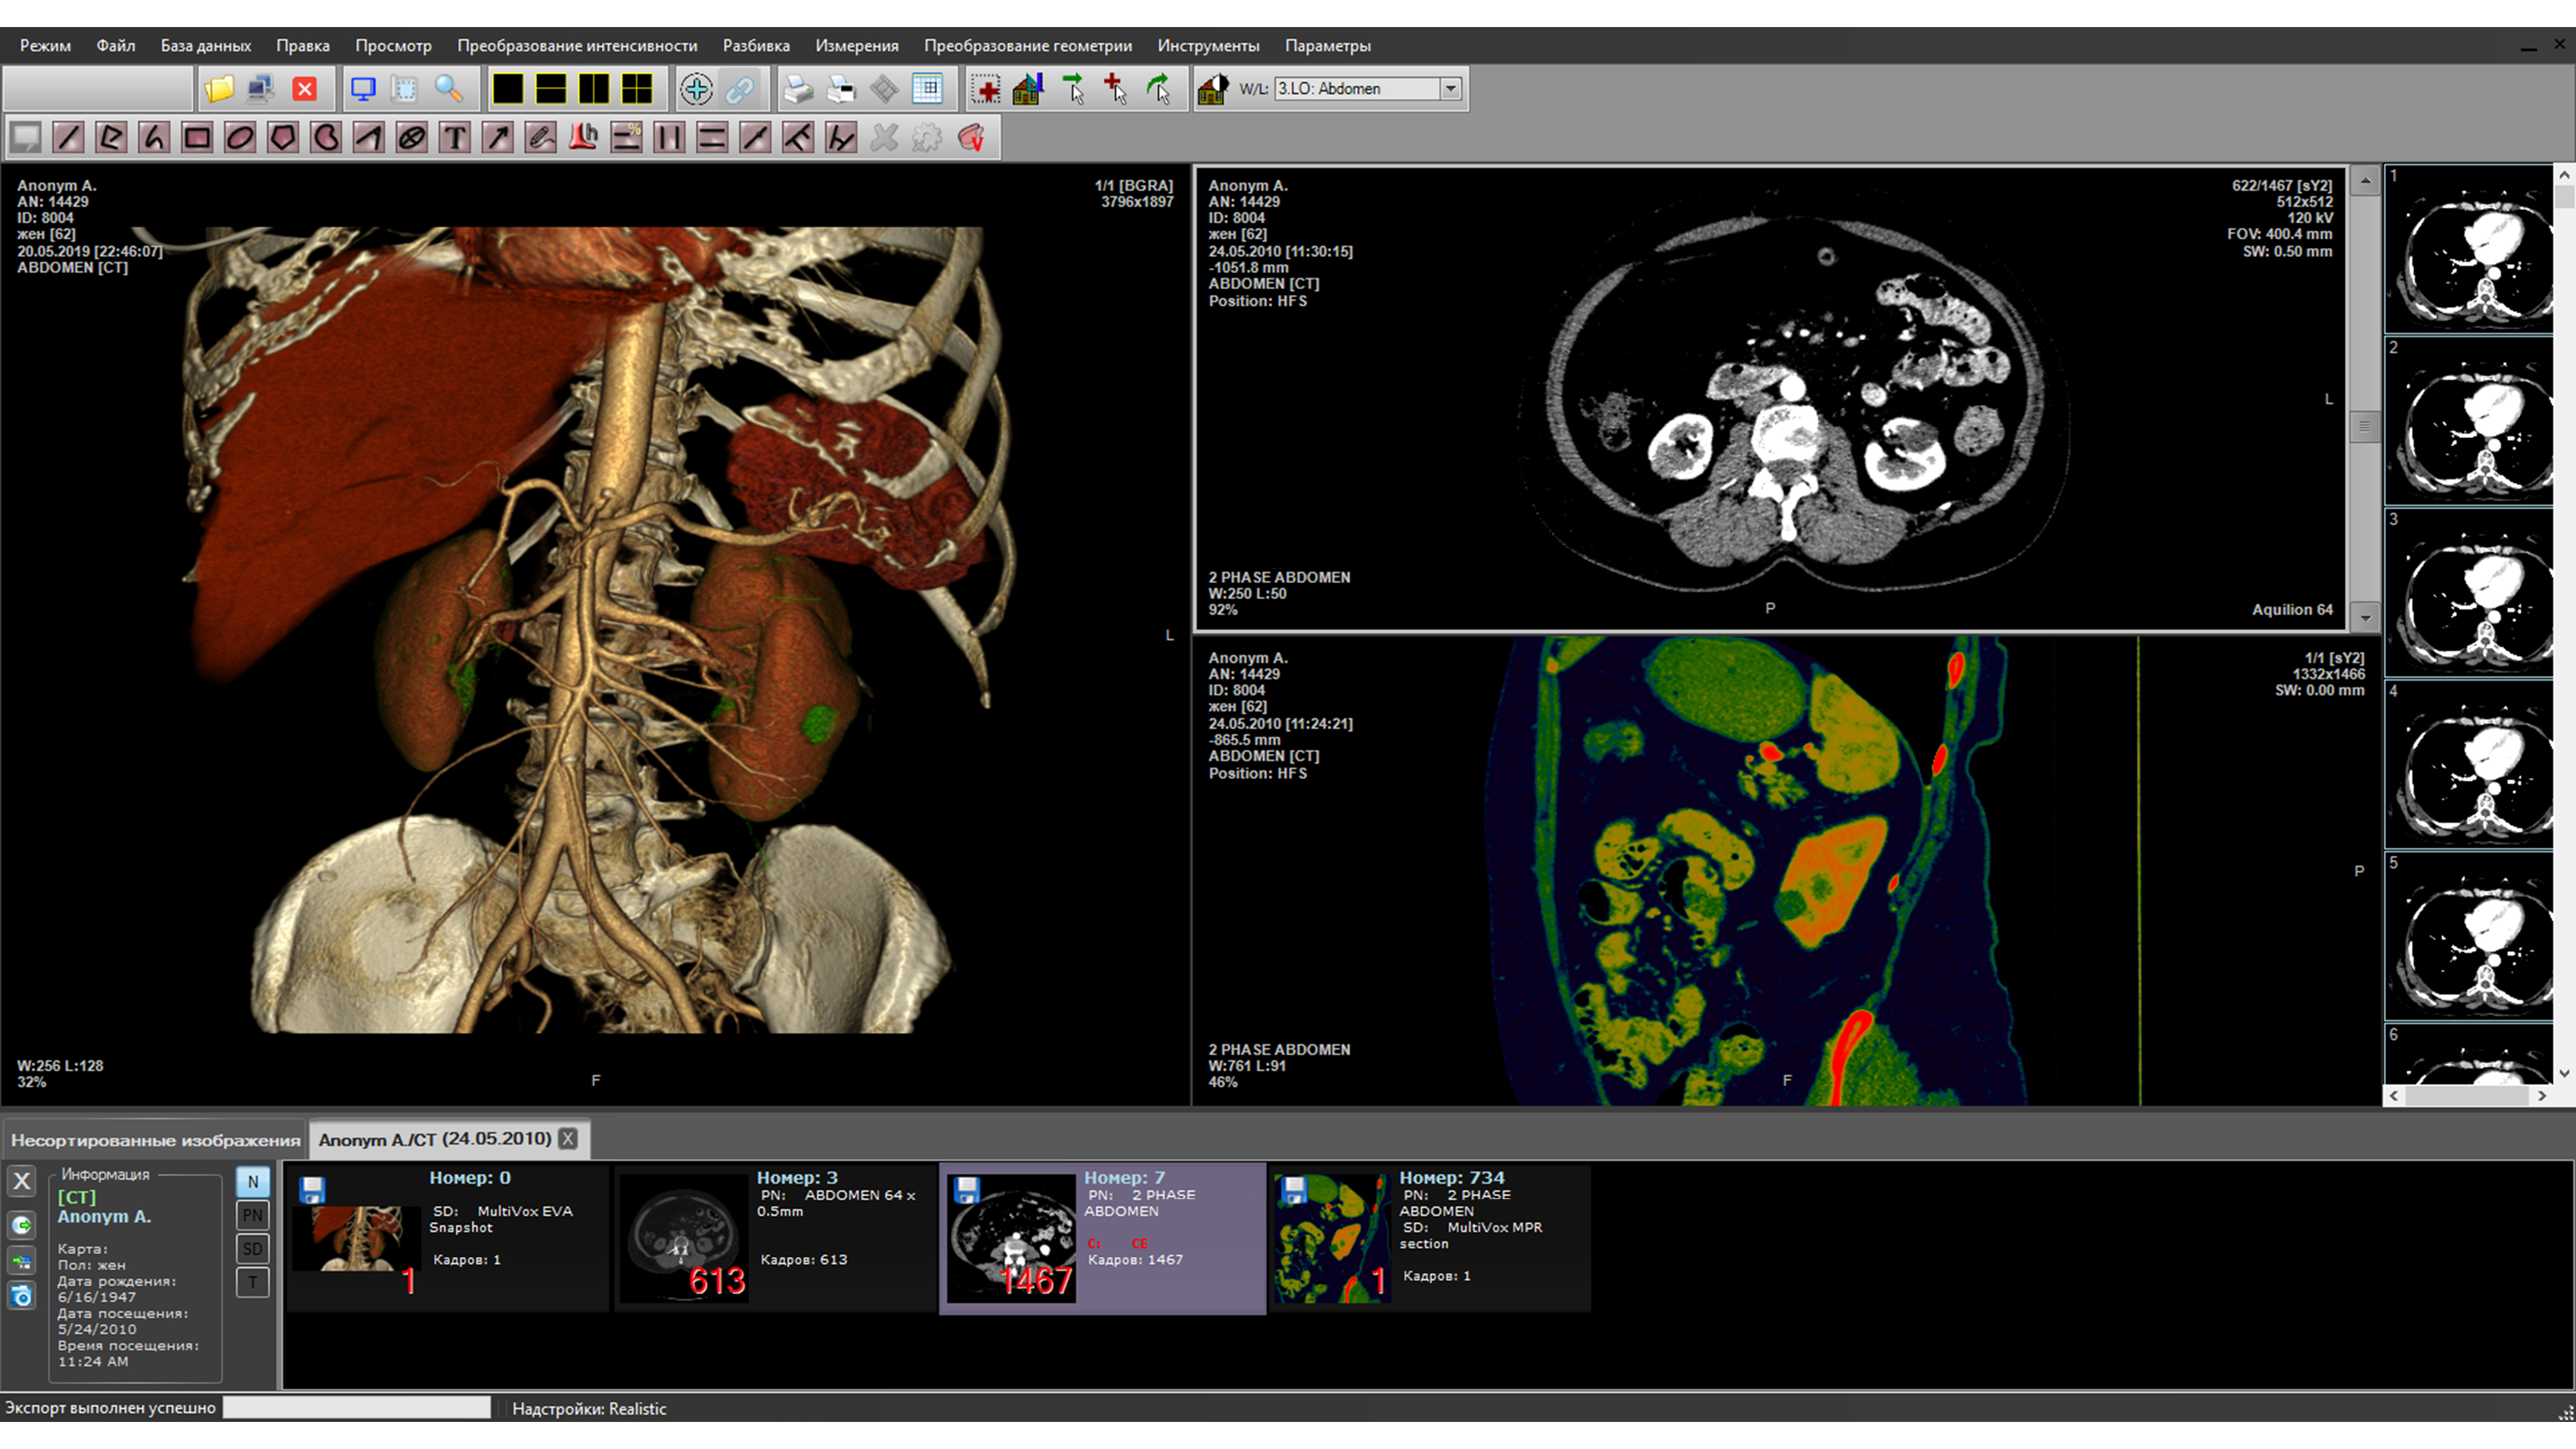Select the parallel vertical lines tool
Viewport: 2576px width, 1449px height.
coord(669,137)
